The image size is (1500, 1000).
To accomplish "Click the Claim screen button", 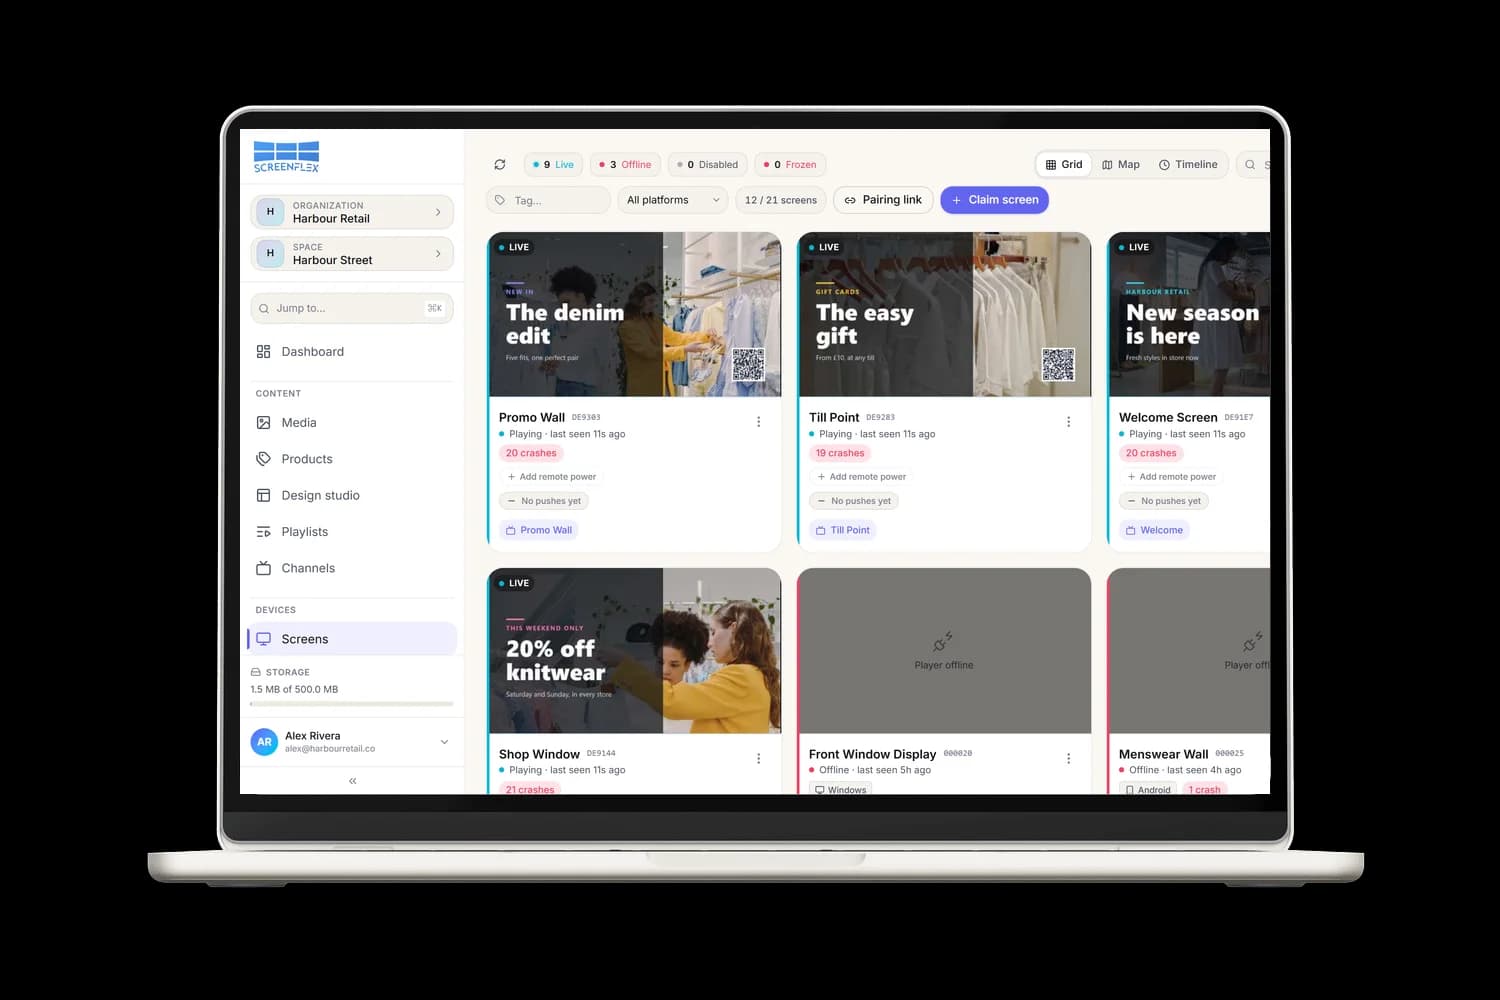I will tap(995, 200).
